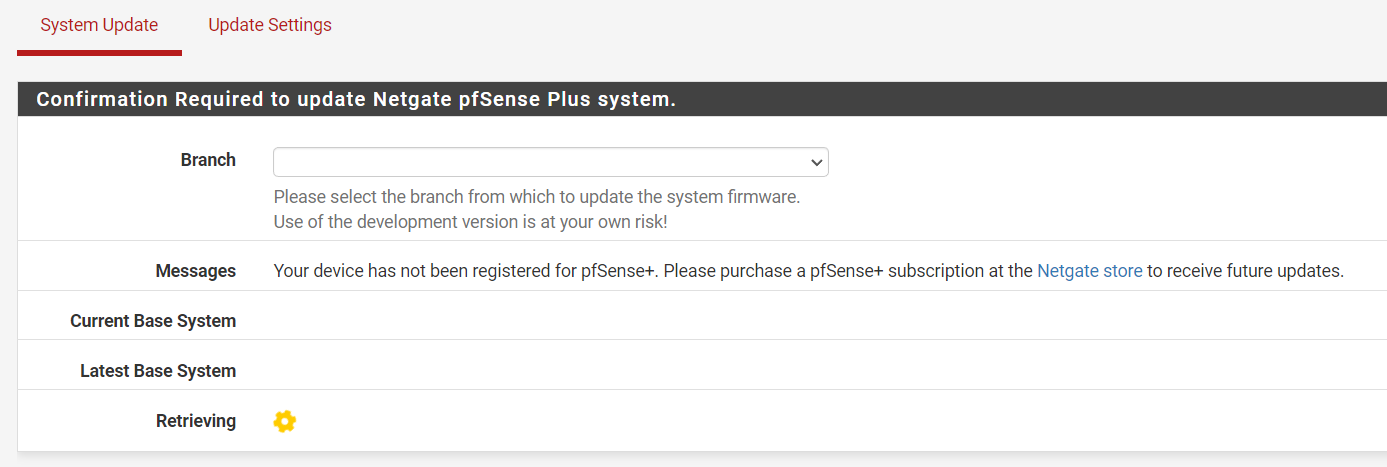This screenshot has height=467, width=1387.
Task: Expand the Branch chevron arrow
Action: [x=816, y=162]
